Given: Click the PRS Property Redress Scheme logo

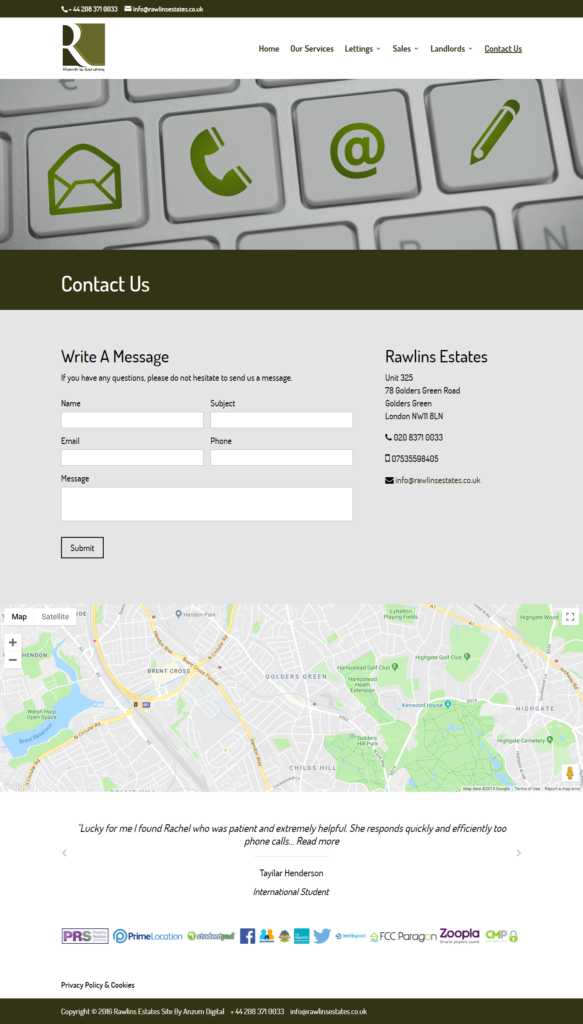Looking at the screenshot, I should tap(85, 936).
